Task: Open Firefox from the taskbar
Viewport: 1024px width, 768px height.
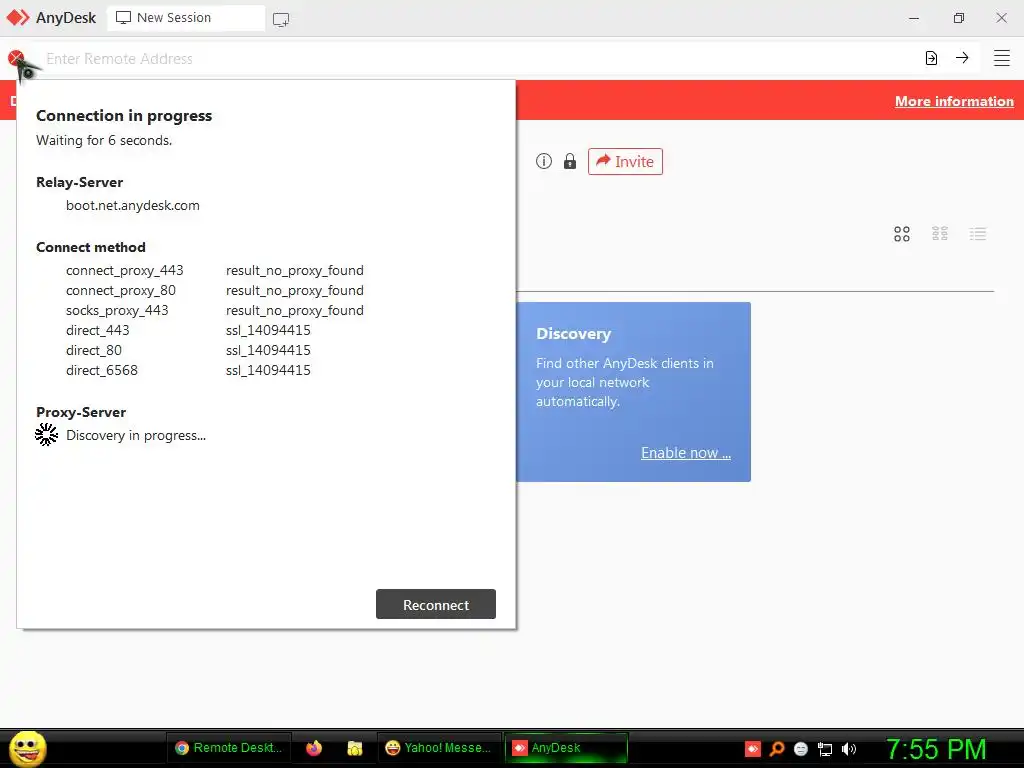Action: (314, 748)
